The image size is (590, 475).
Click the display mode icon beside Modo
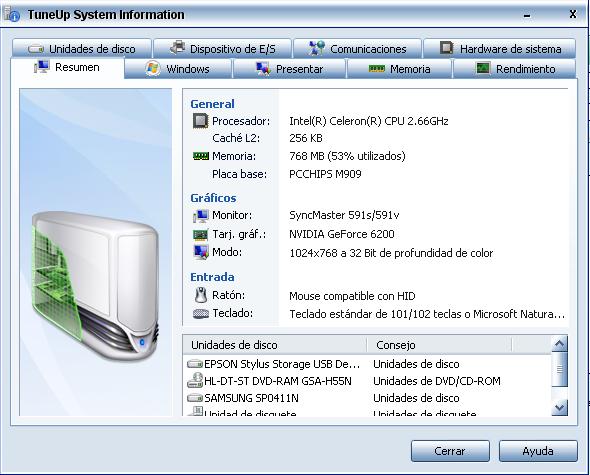coord(201,252)
